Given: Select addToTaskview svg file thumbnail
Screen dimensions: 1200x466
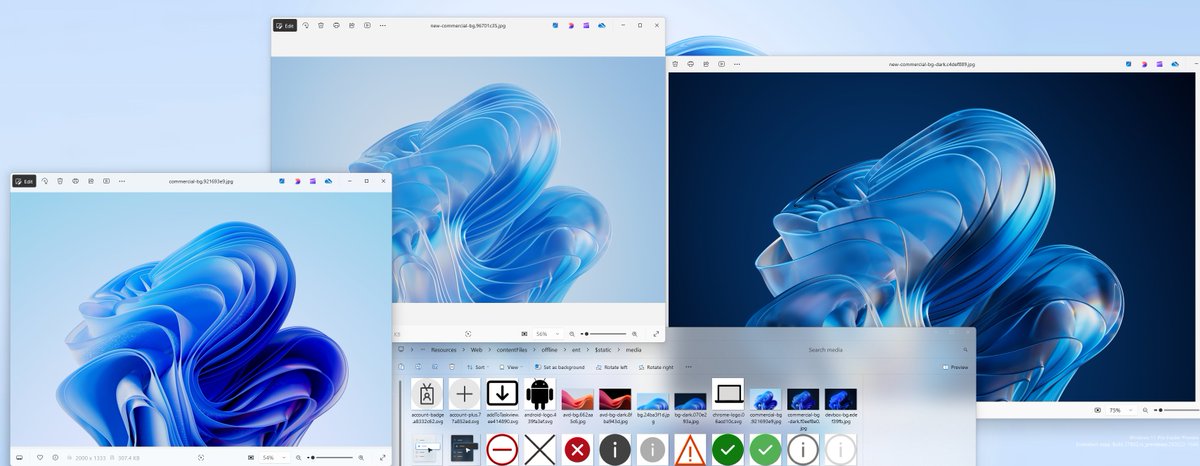Looking at the screenshot, I should click(502, 394).
